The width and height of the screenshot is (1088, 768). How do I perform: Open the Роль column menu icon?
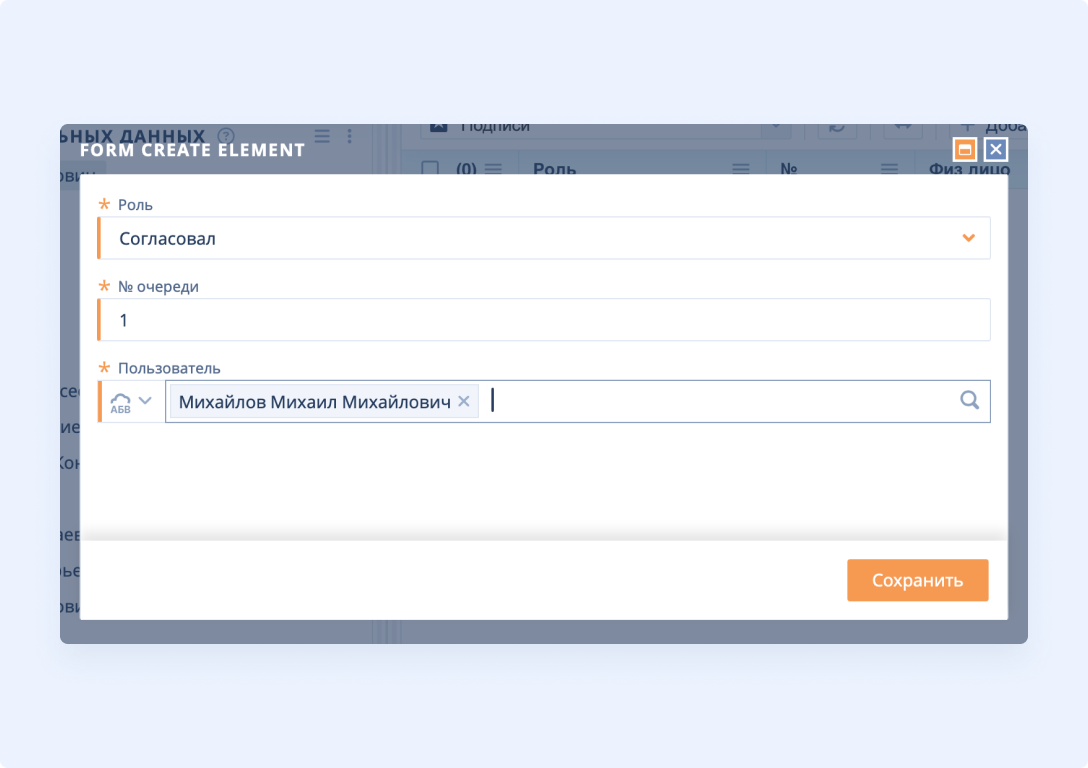740,169
